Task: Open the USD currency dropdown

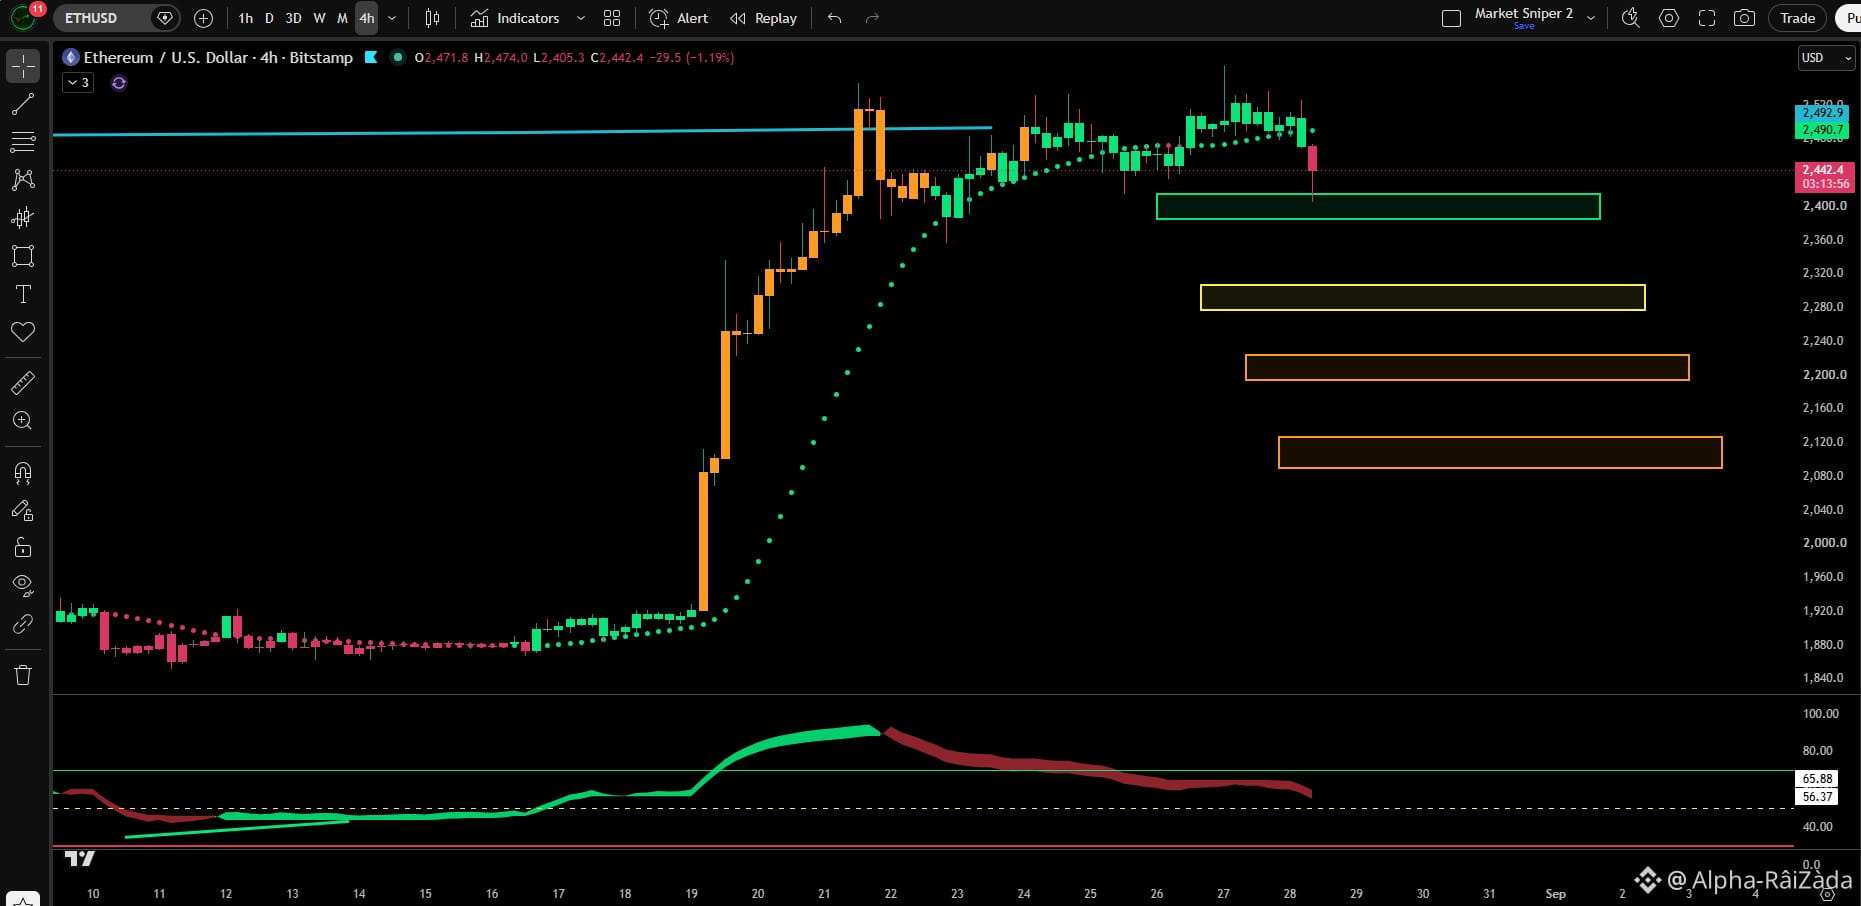Action: (1826, 58)
